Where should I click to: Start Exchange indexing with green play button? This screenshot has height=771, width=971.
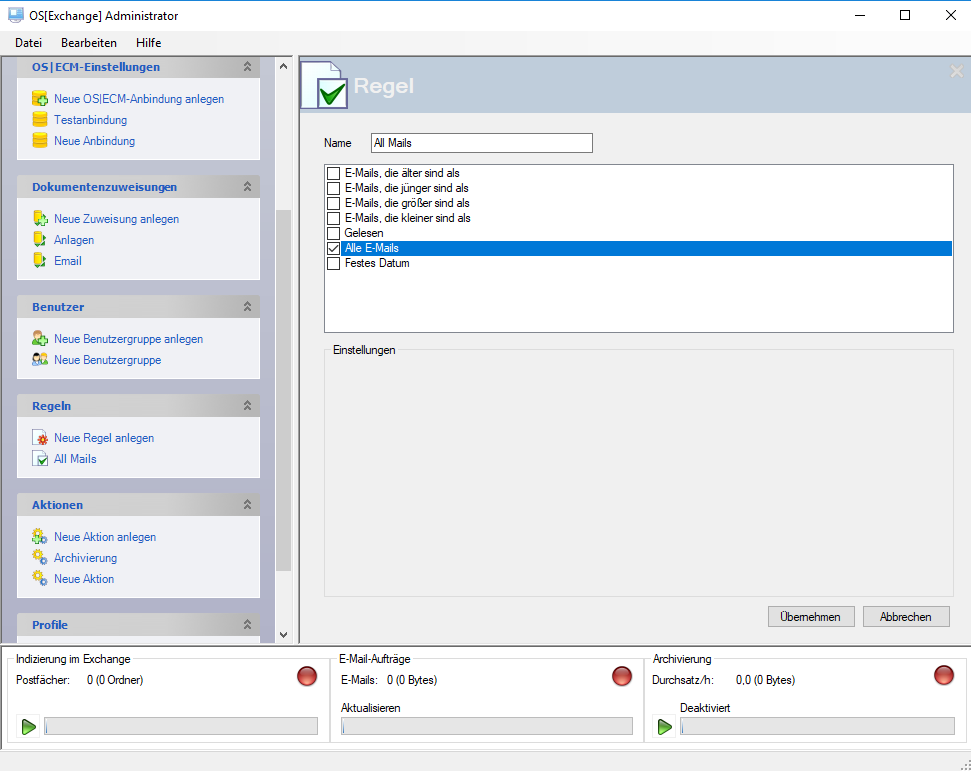click(x=28, y=727)
